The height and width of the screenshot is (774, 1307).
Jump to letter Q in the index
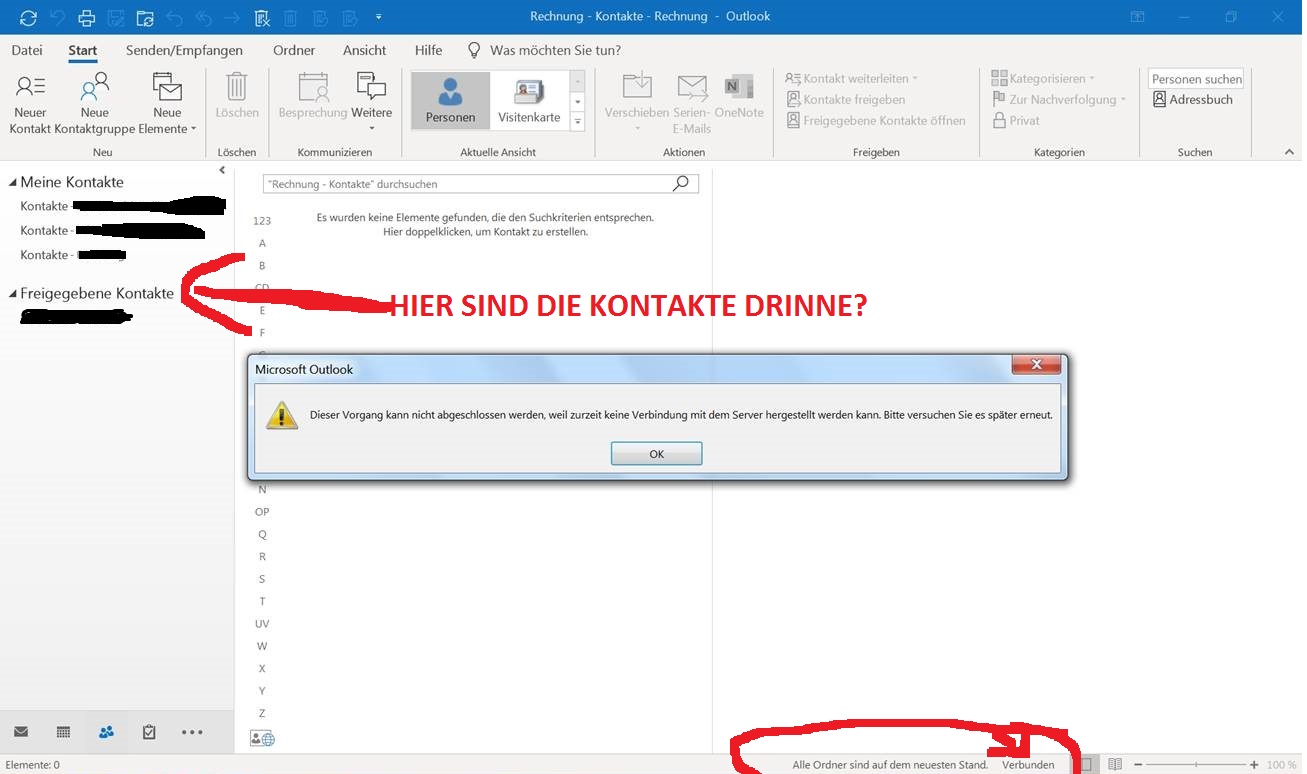[262, 534]
